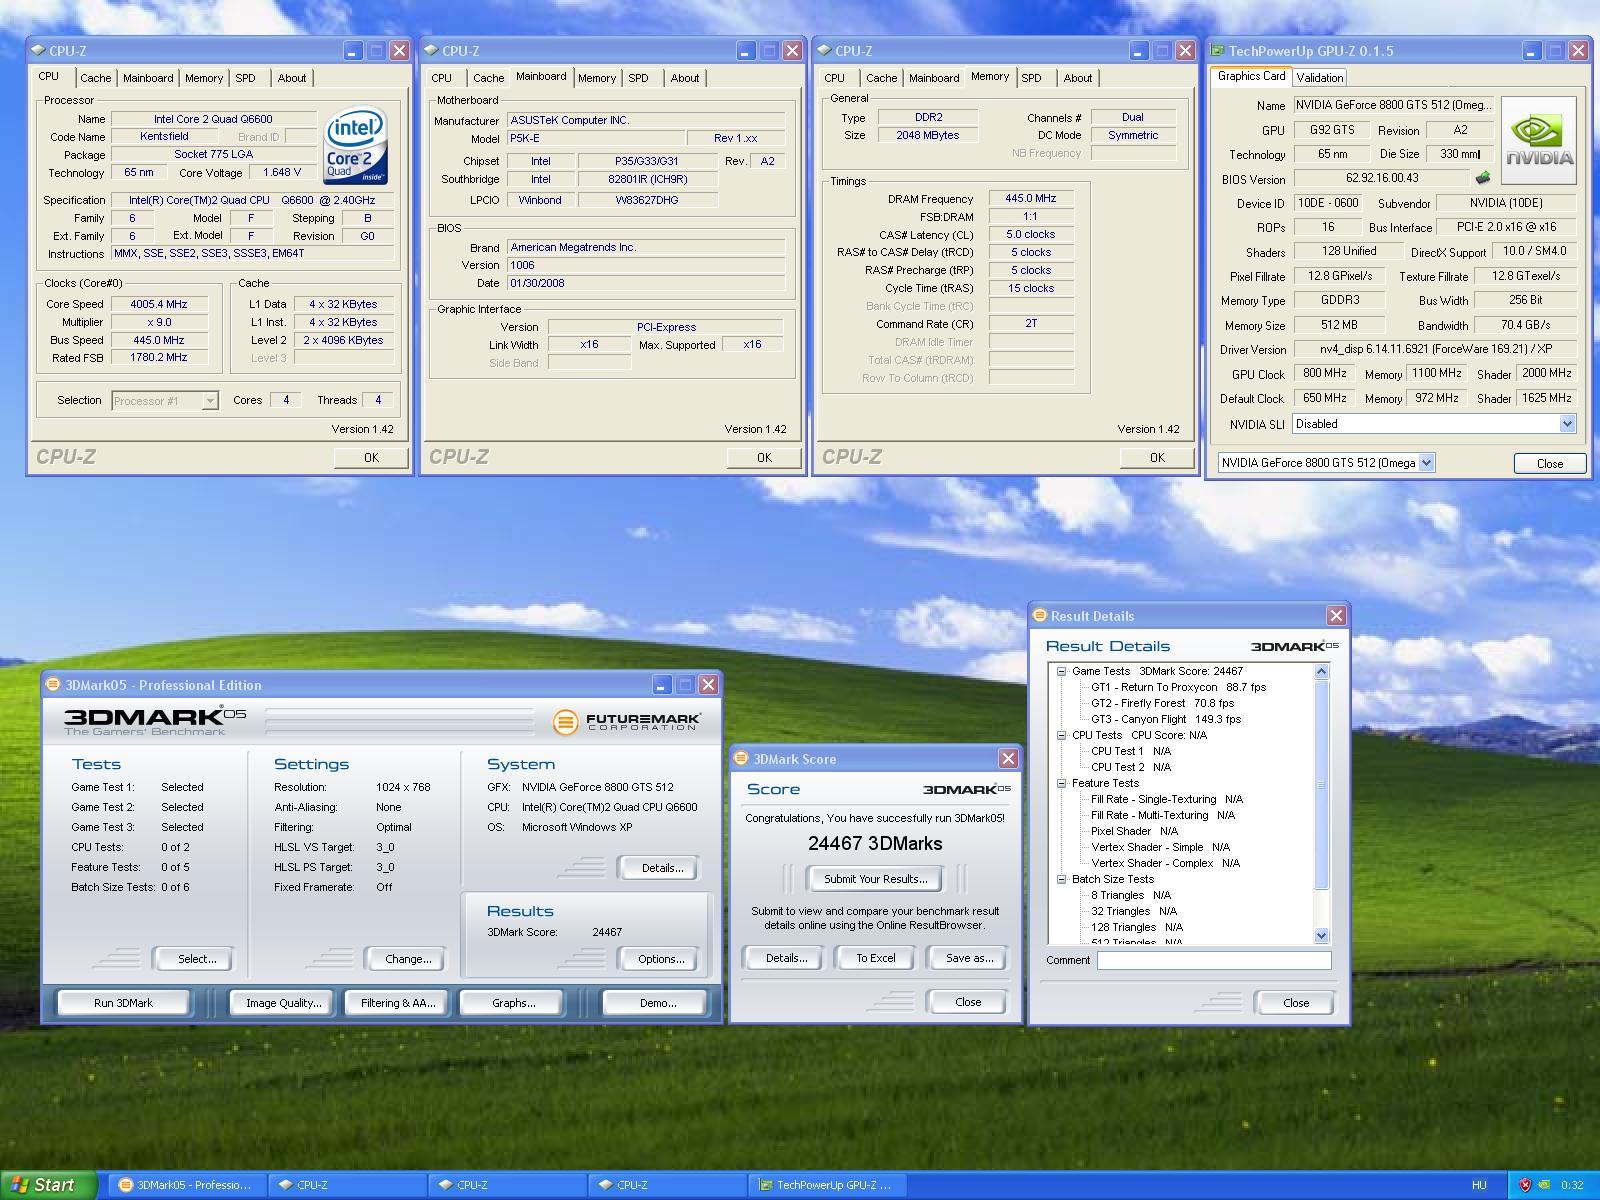The height and width of the screenshot is (1200, 1600).
Task: Open Image Quality options
Action: point(283,1003)
